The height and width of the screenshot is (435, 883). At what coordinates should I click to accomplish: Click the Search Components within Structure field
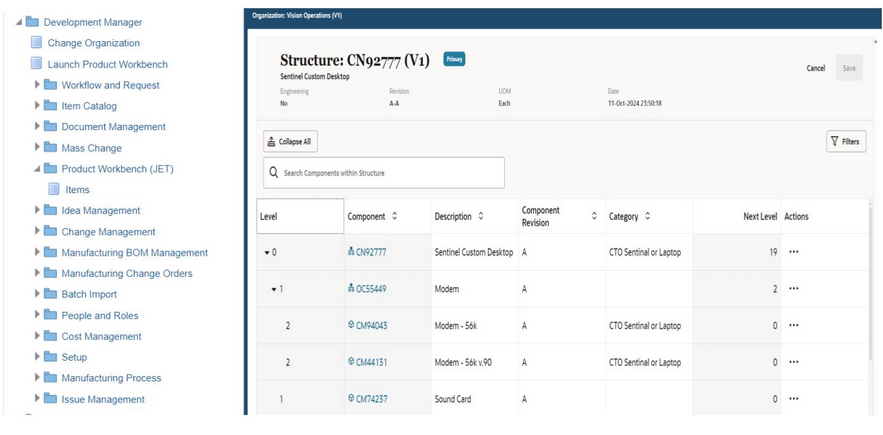[x=384, y=173]
